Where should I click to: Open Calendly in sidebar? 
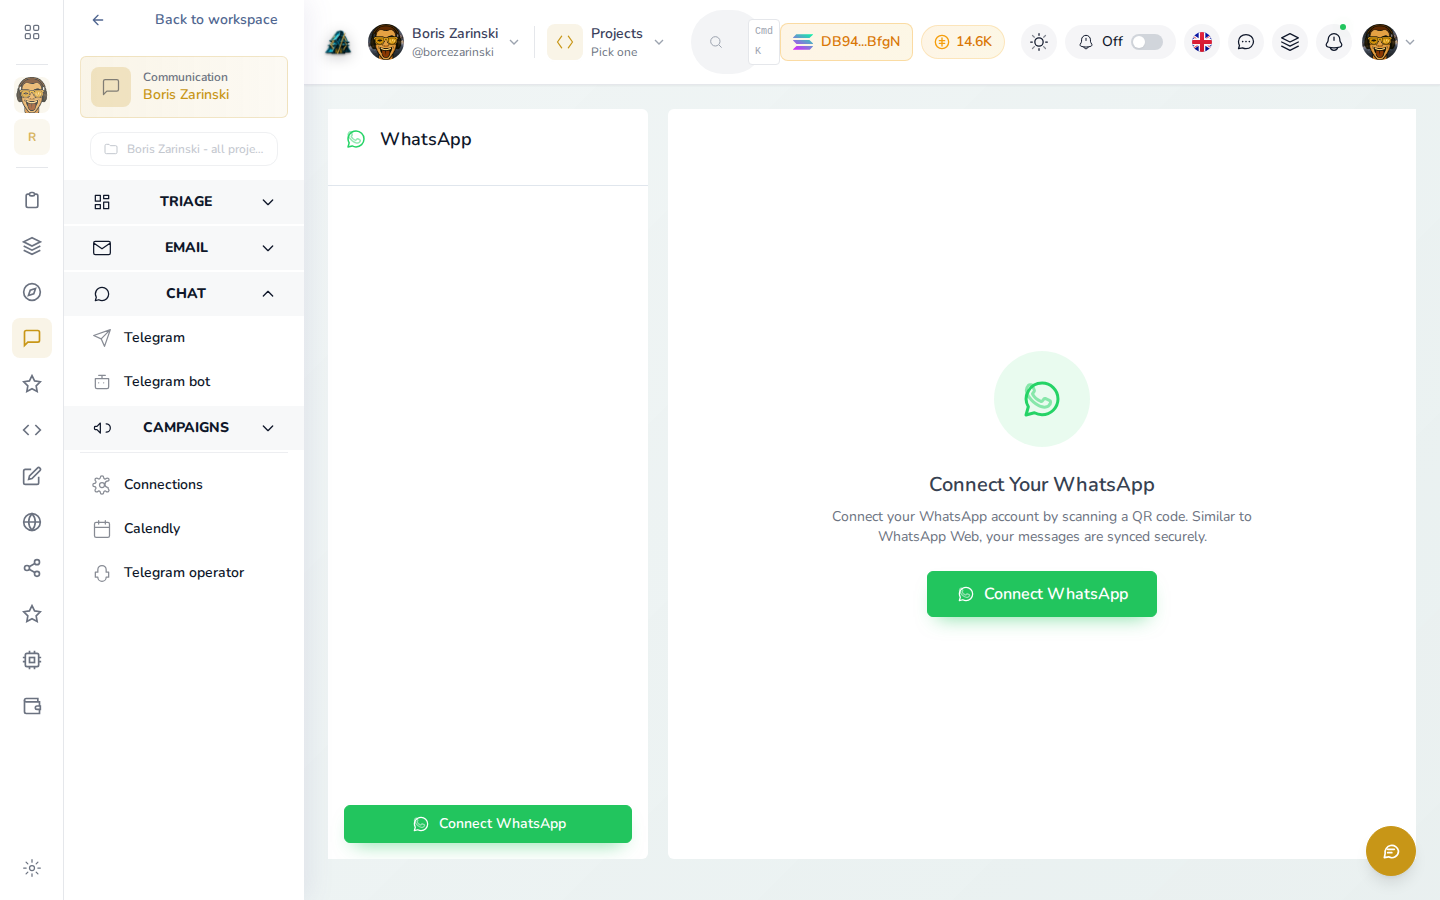[x=184, y=528]
